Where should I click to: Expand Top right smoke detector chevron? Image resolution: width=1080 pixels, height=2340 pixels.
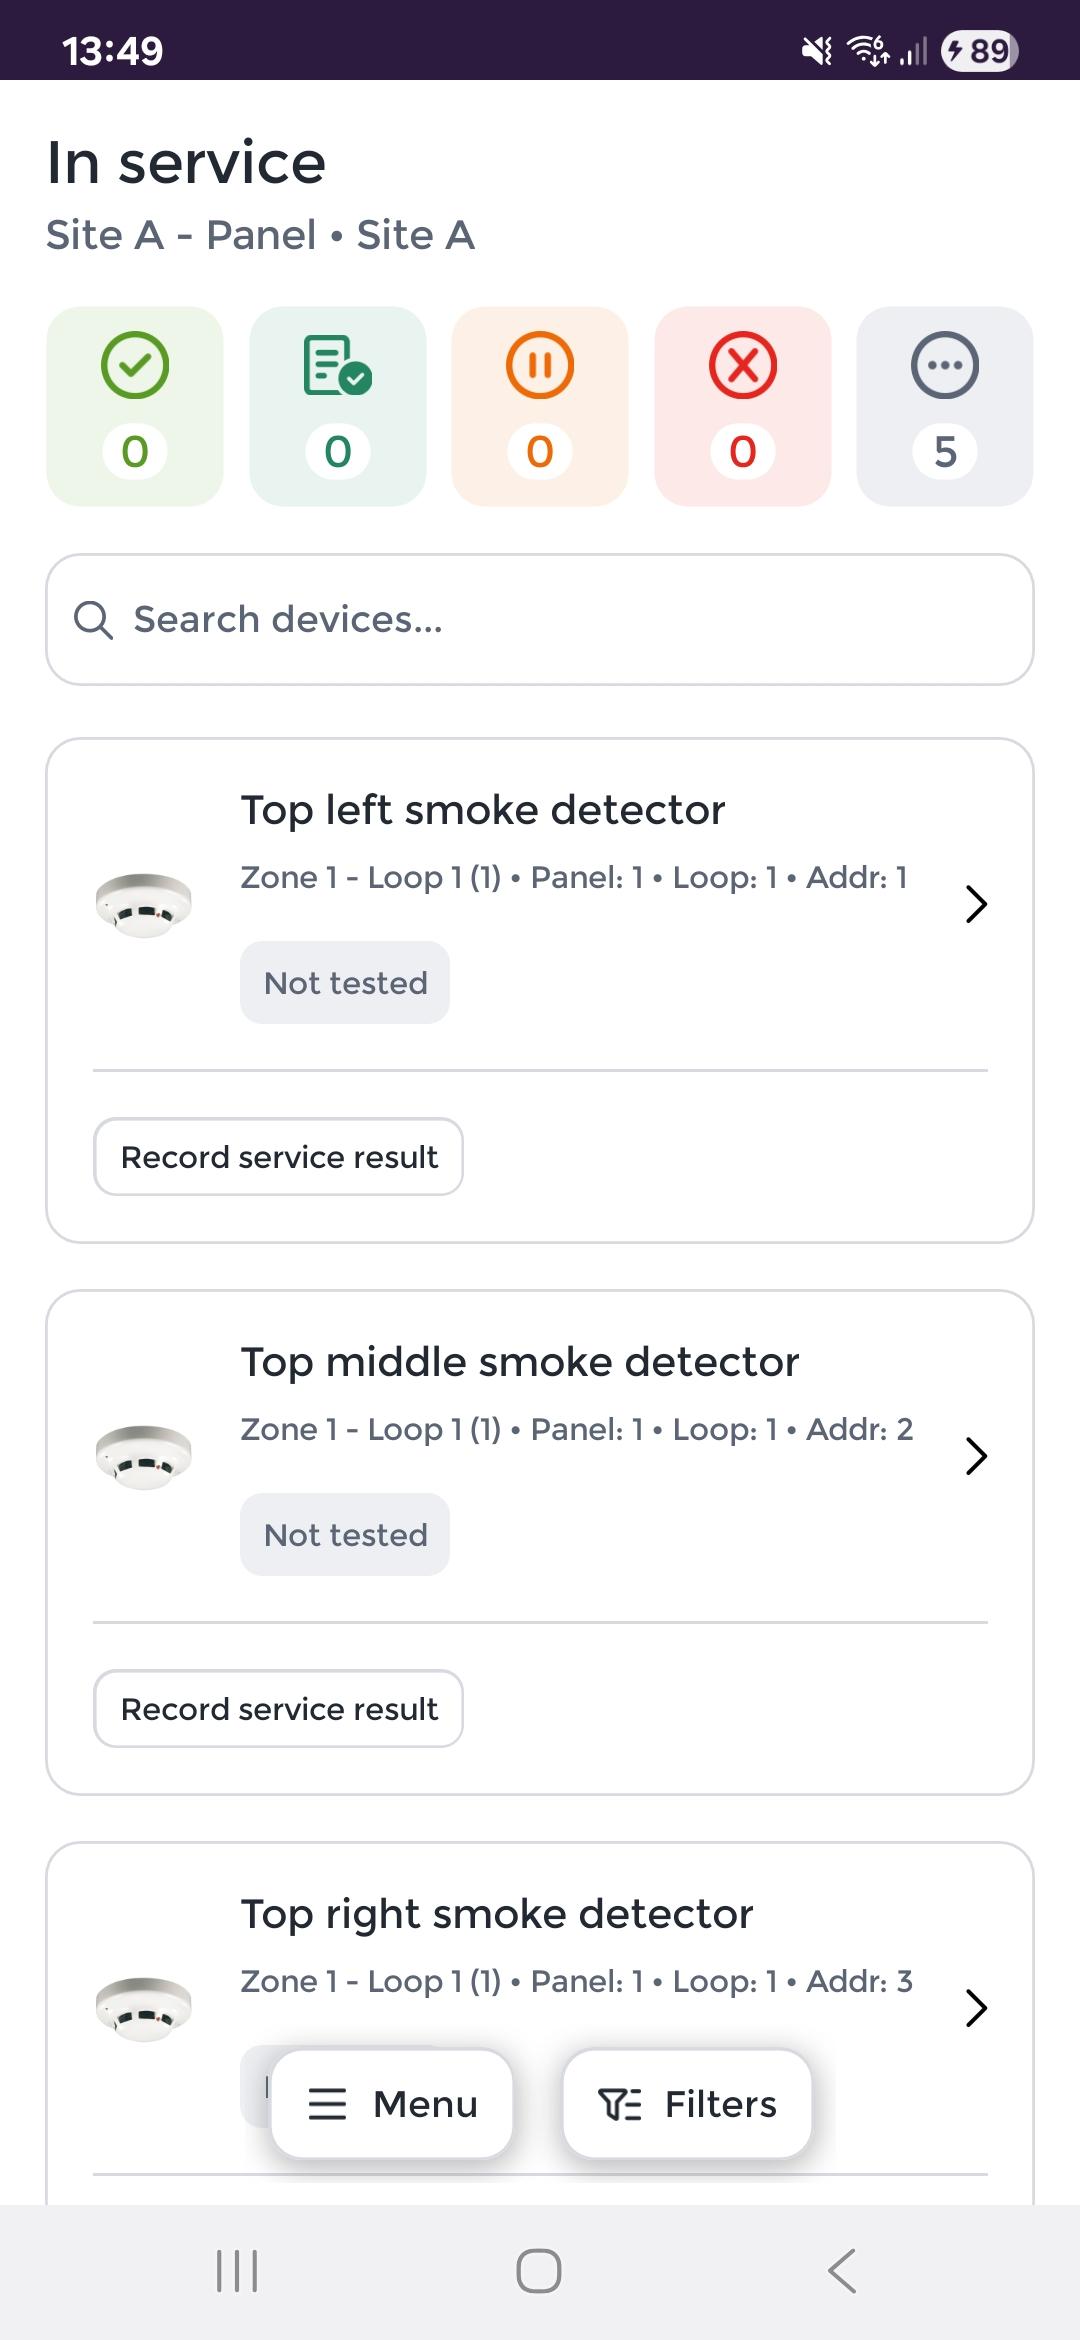coord(976,2008)
